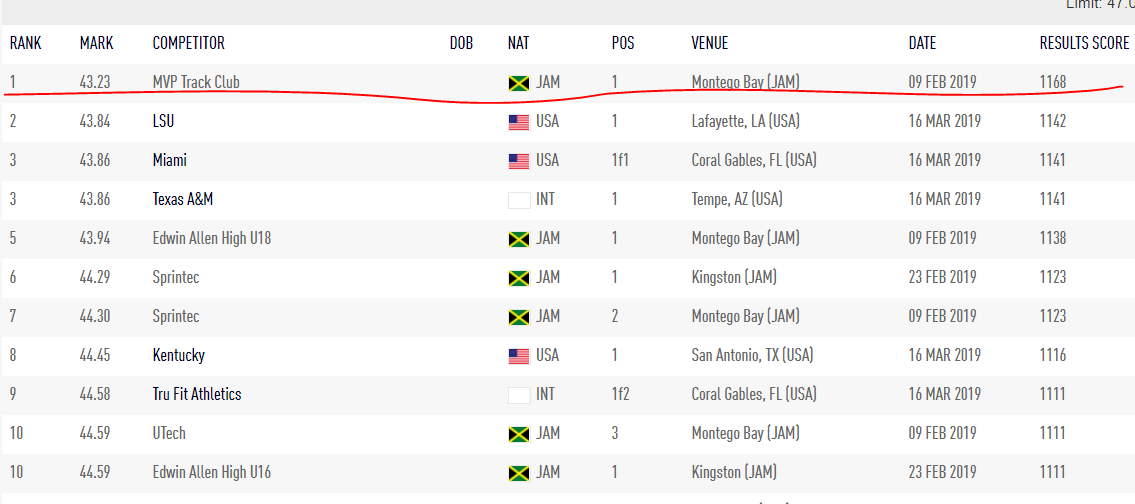Click the USA flag in LSU row
The image size is (1135, 504).
coord(518,122)
